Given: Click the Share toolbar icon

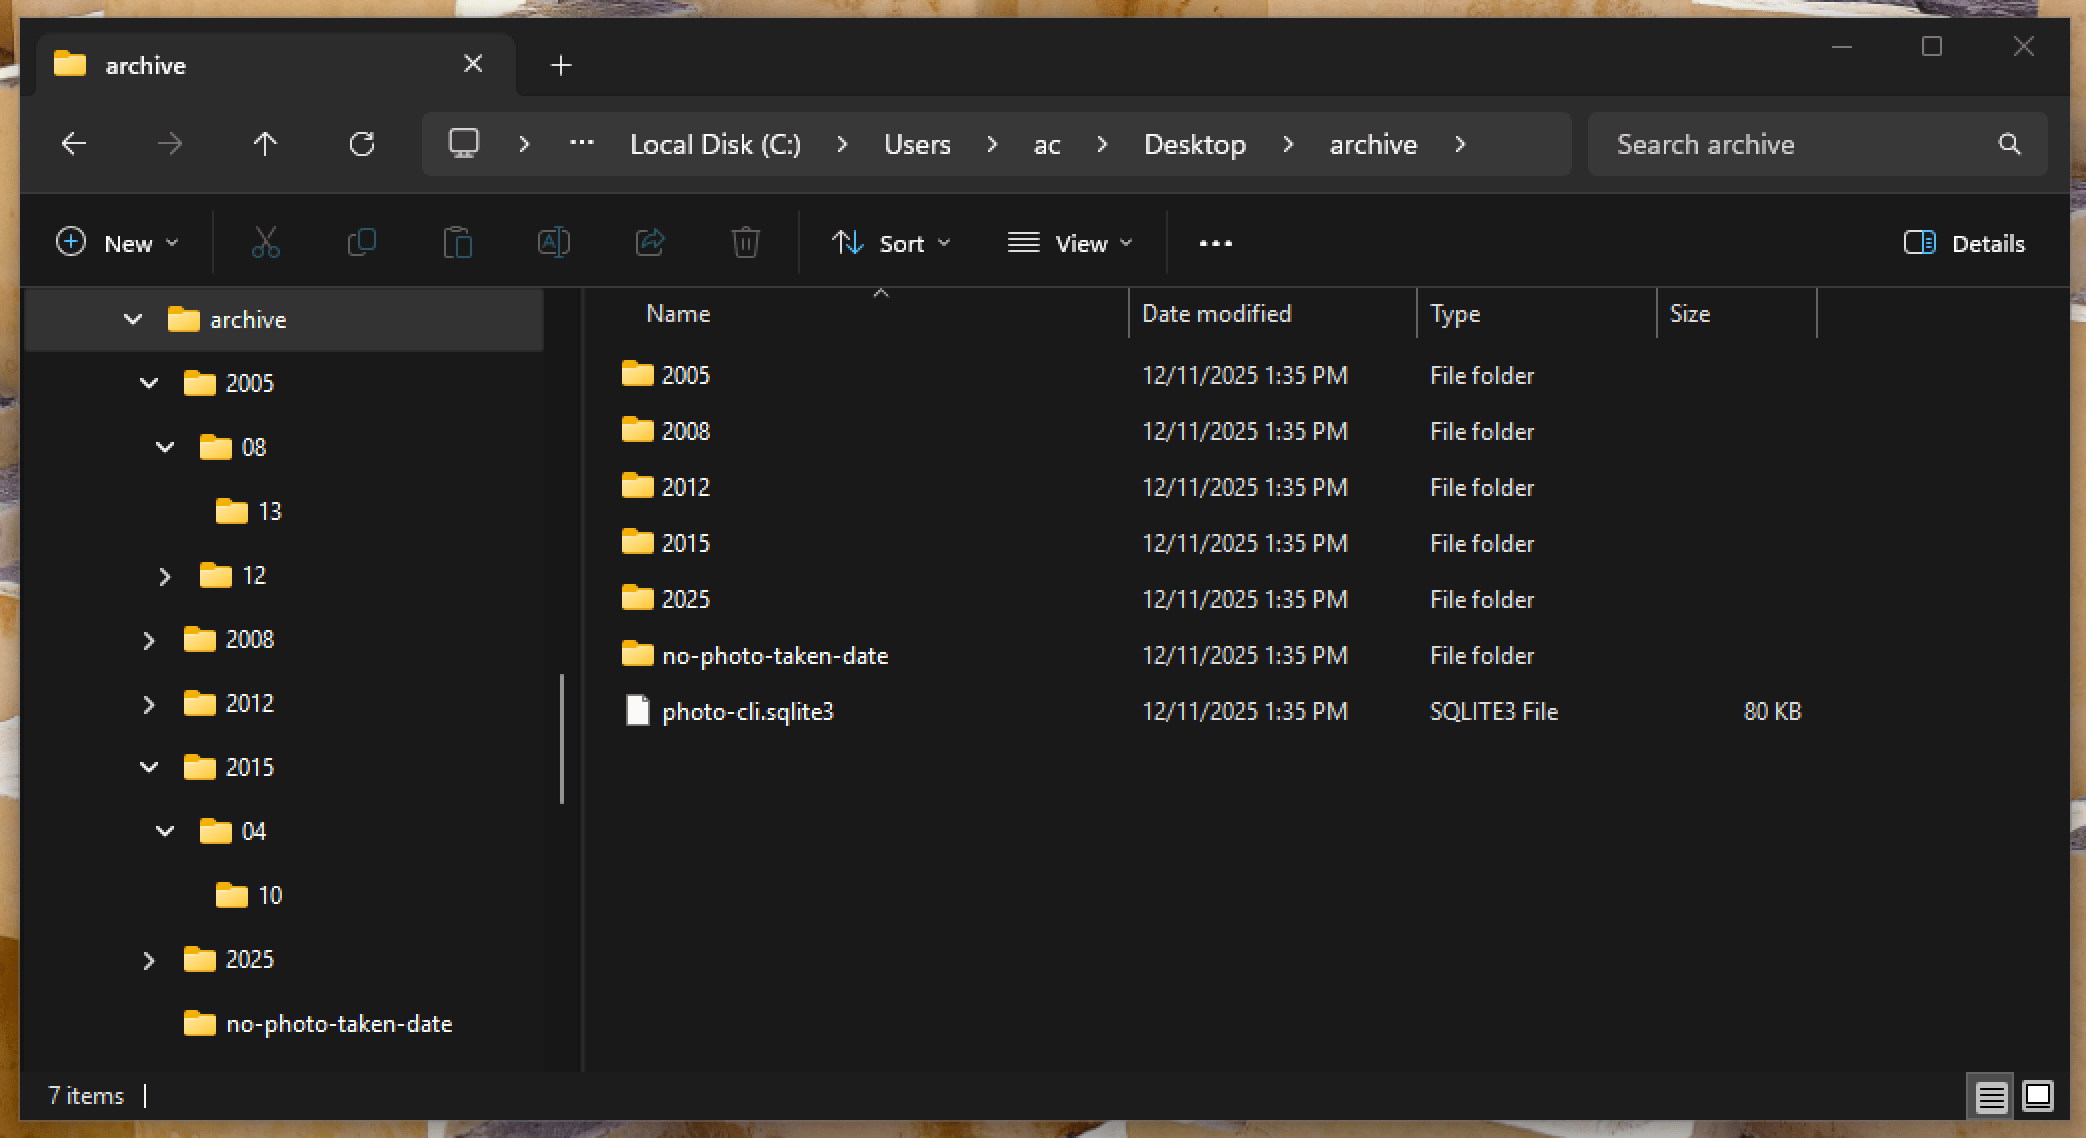Looking at the screenshot, I should [x=650, y=243].
